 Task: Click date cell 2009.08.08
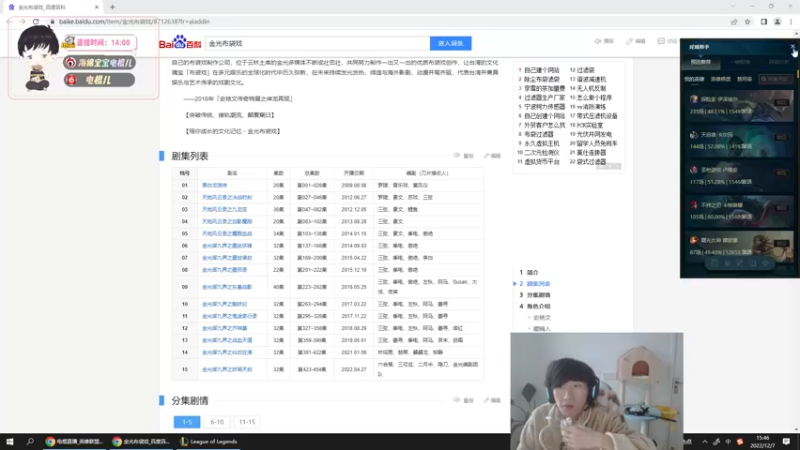pyautogui.click(x=354, y=185)
